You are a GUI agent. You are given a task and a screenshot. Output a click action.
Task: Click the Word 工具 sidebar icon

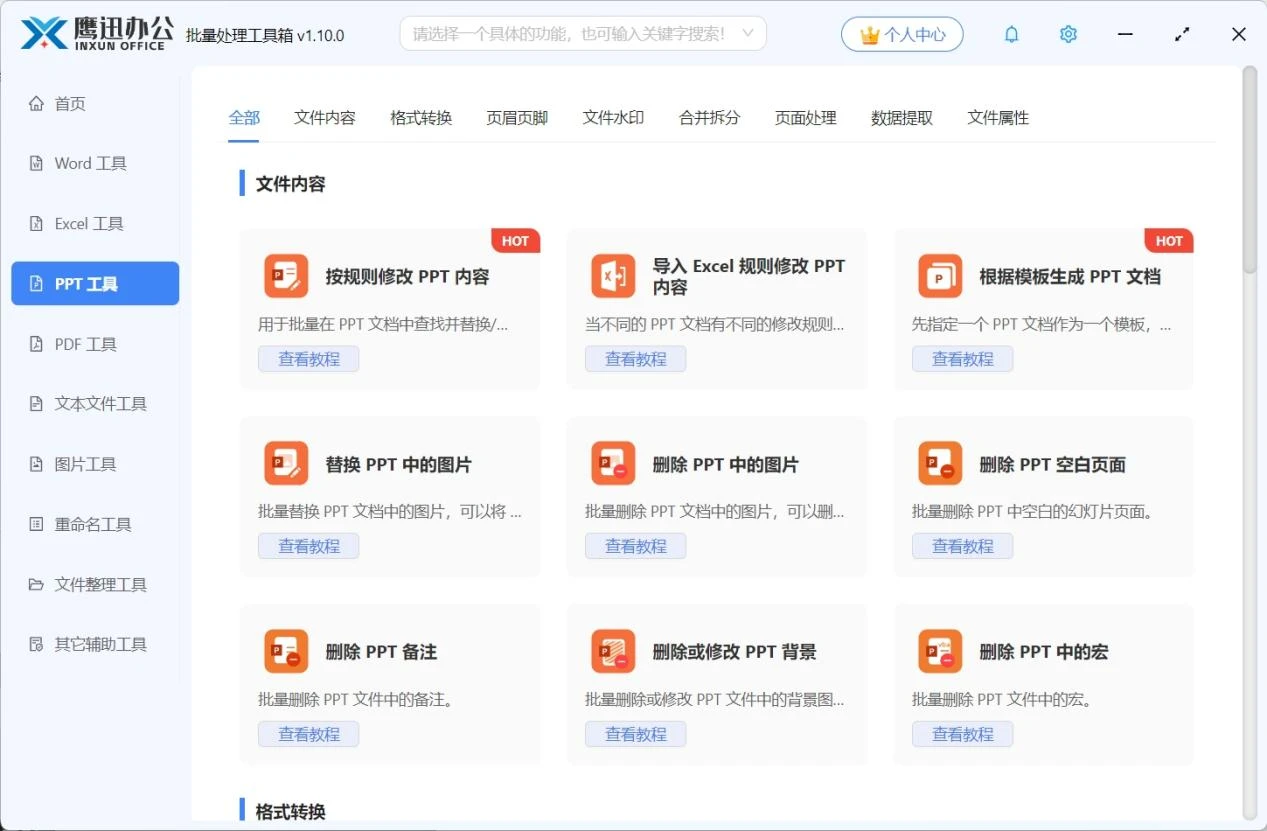coord(37,163)
